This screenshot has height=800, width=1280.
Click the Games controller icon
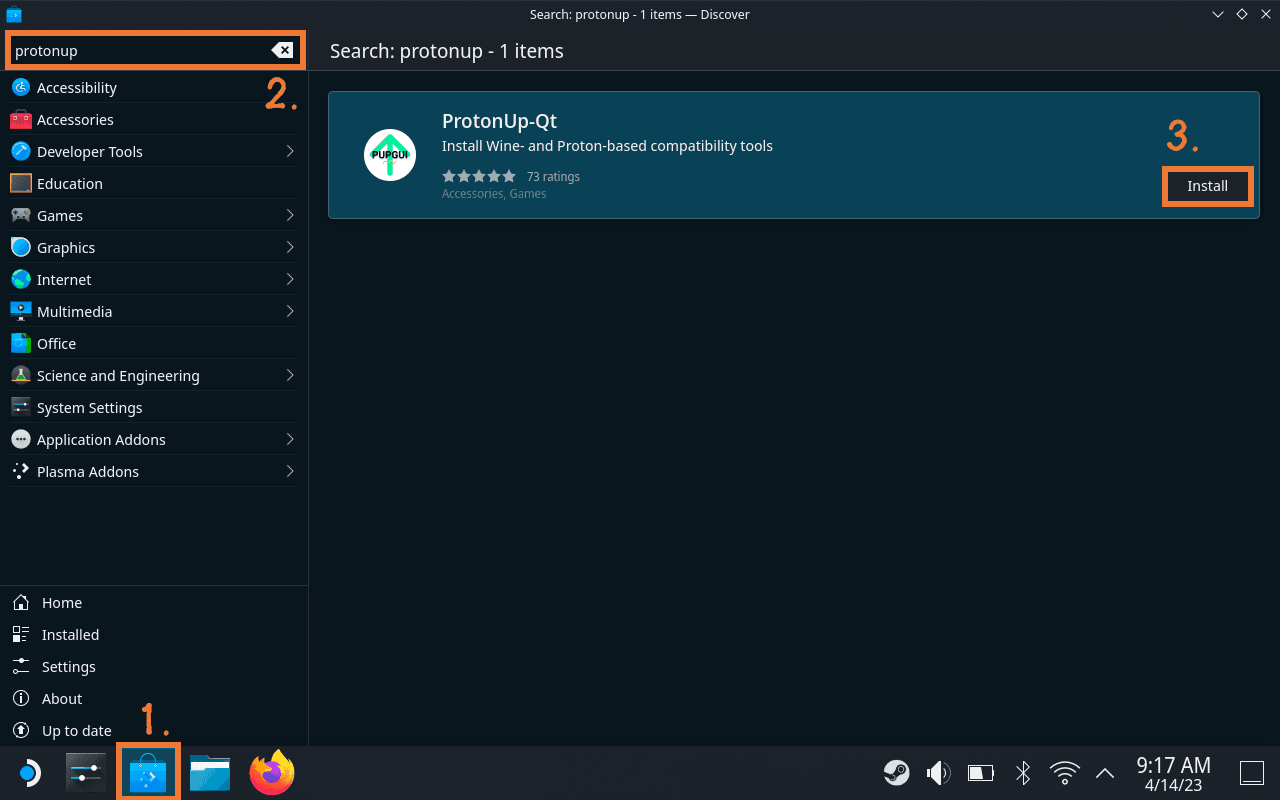coord(21,216)
